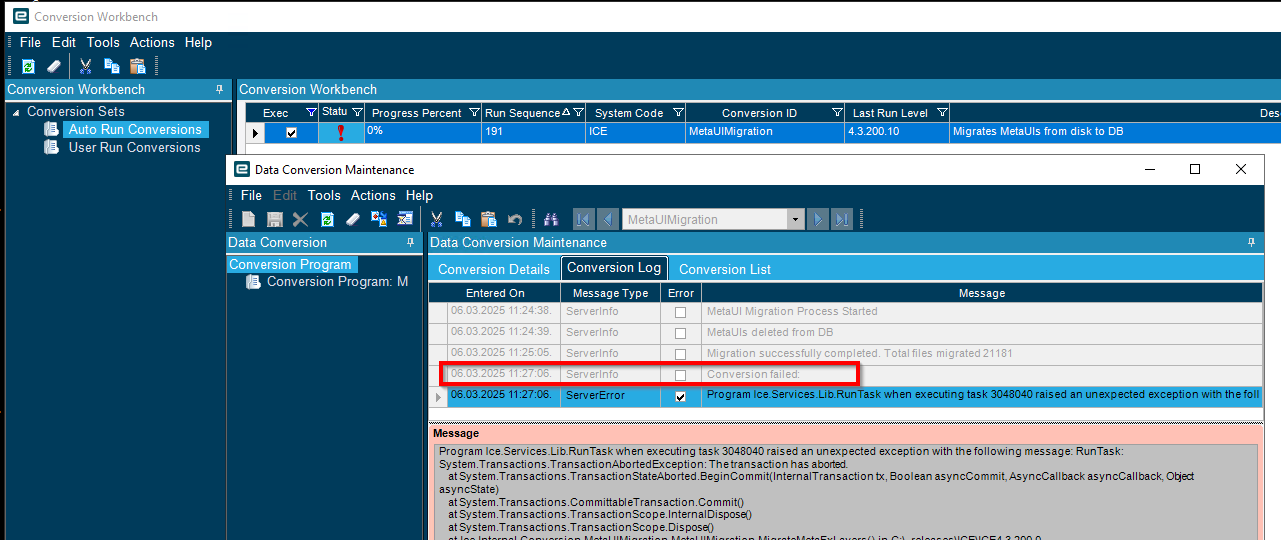Open the MetaUIMigration record dropdown
This screenshot has width=1281, height=540.
tap(796, 219)
